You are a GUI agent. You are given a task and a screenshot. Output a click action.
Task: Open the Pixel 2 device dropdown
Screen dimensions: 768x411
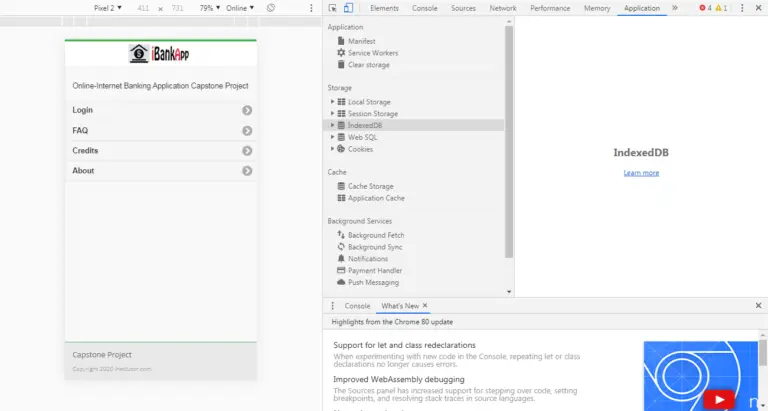pyautogui.click(x=107, y=8)
